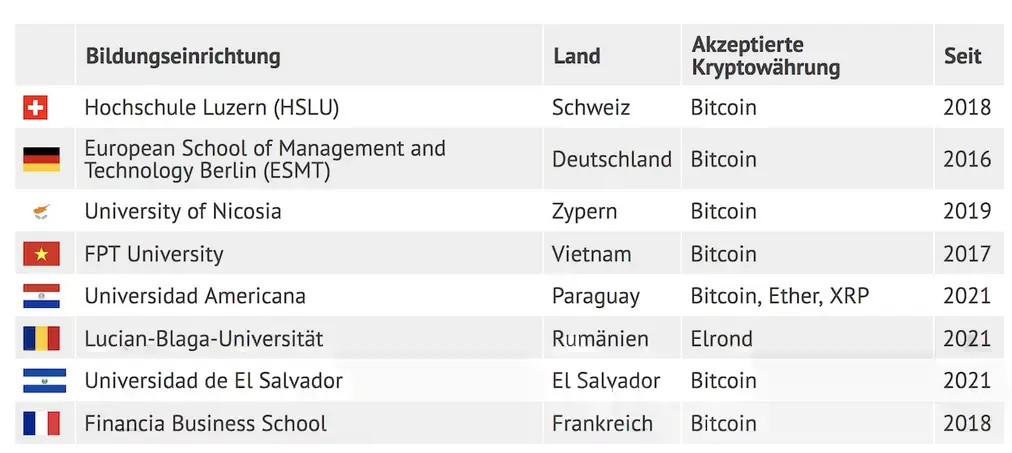Screen dimensions: 1012x453
Task: Select the Land column header
Action: 577,56
